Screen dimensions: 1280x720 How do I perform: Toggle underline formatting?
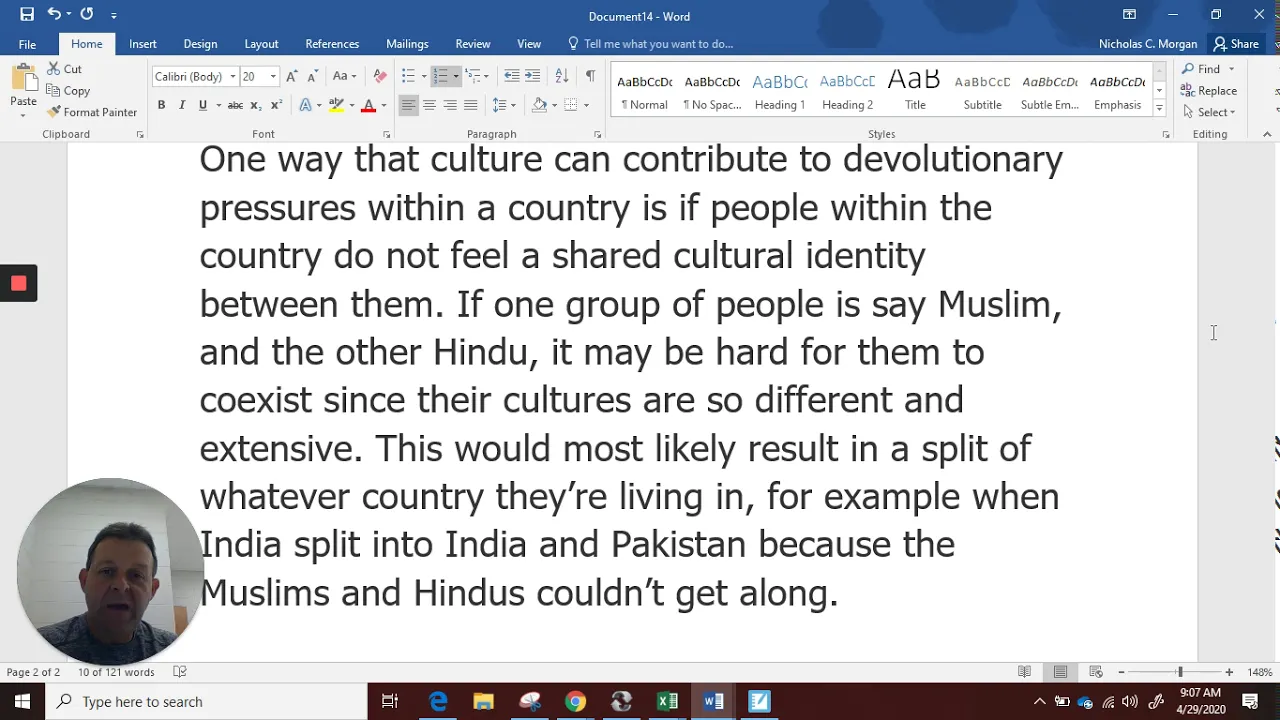click(x=203, y=105)
